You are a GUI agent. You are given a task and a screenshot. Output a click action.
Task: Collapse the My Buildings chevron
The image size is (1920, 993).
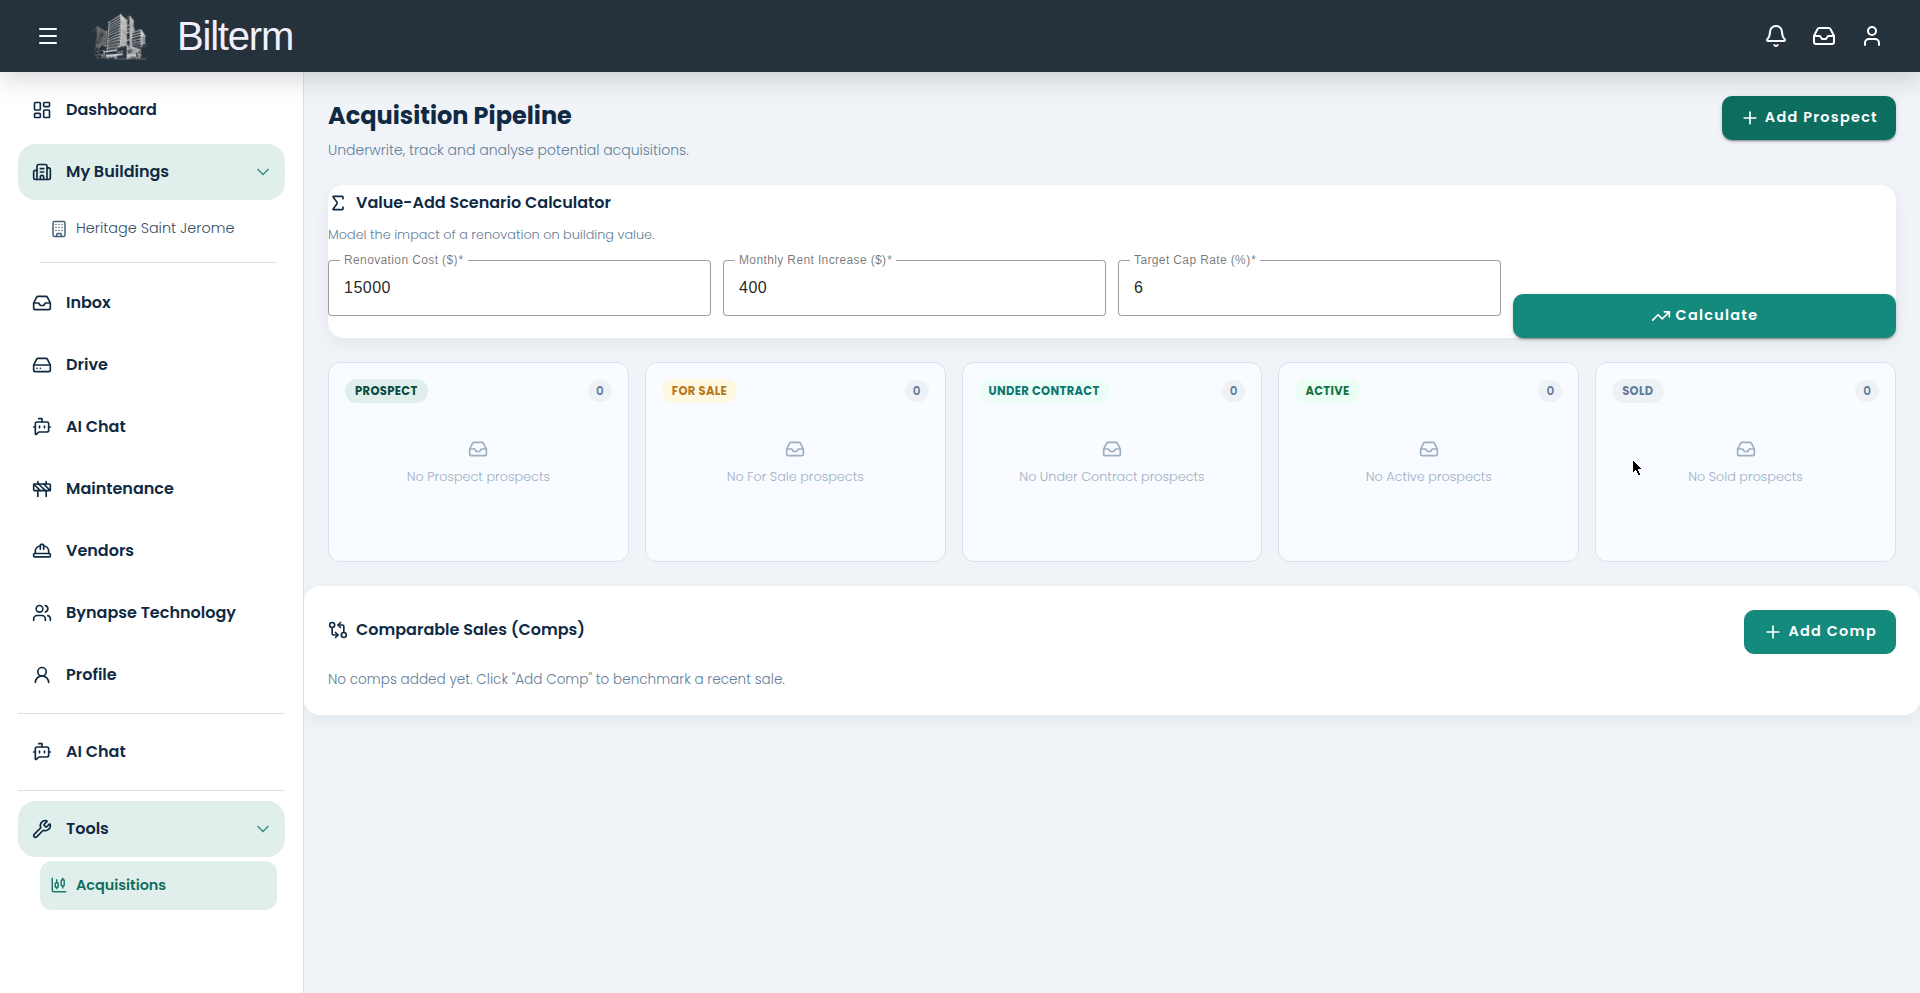[263, 172]
